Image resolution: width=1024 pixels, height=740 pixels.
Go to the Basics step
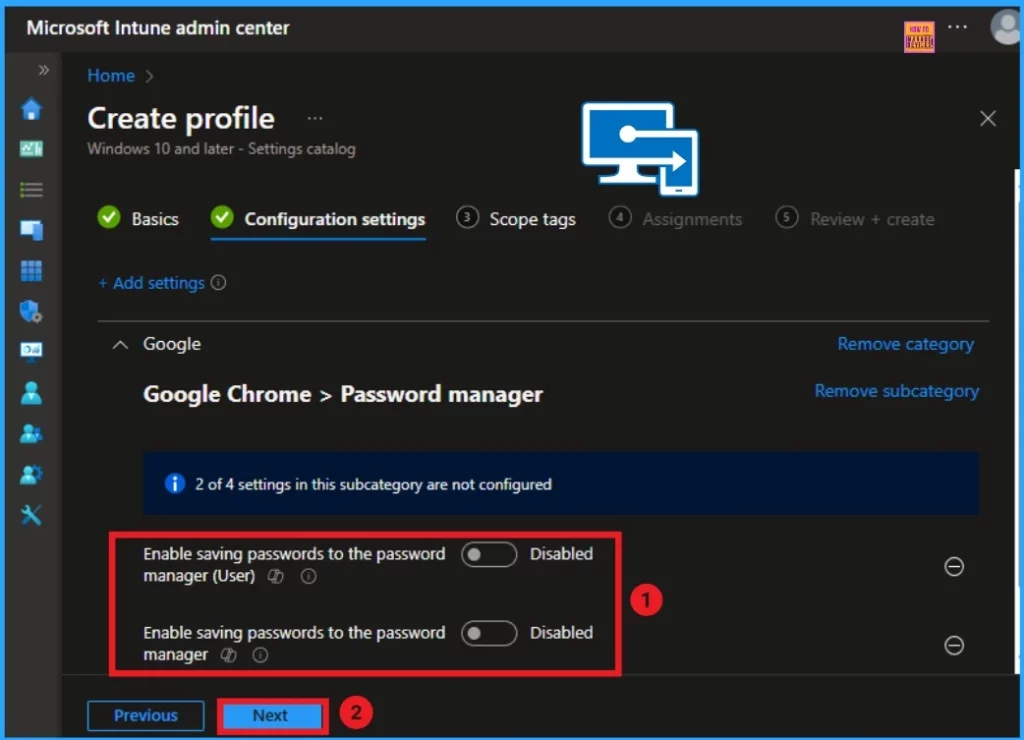point(138,219)
